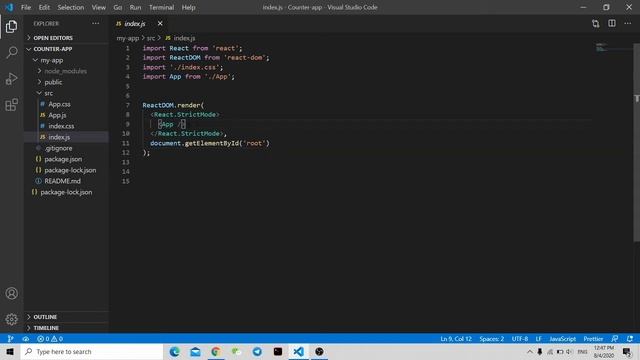Collapse the src folder
Viewport: 640px width, 360px height.
pyautogui.click(x=67, y=93)
